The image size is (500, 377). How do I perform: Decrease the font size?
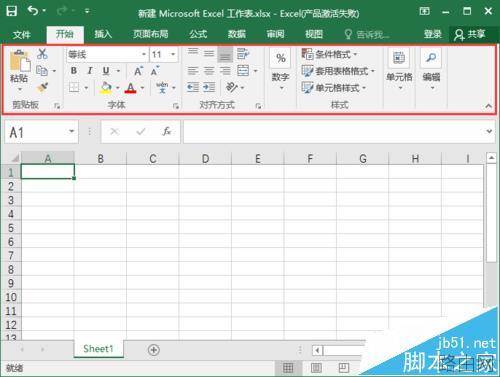154,71
